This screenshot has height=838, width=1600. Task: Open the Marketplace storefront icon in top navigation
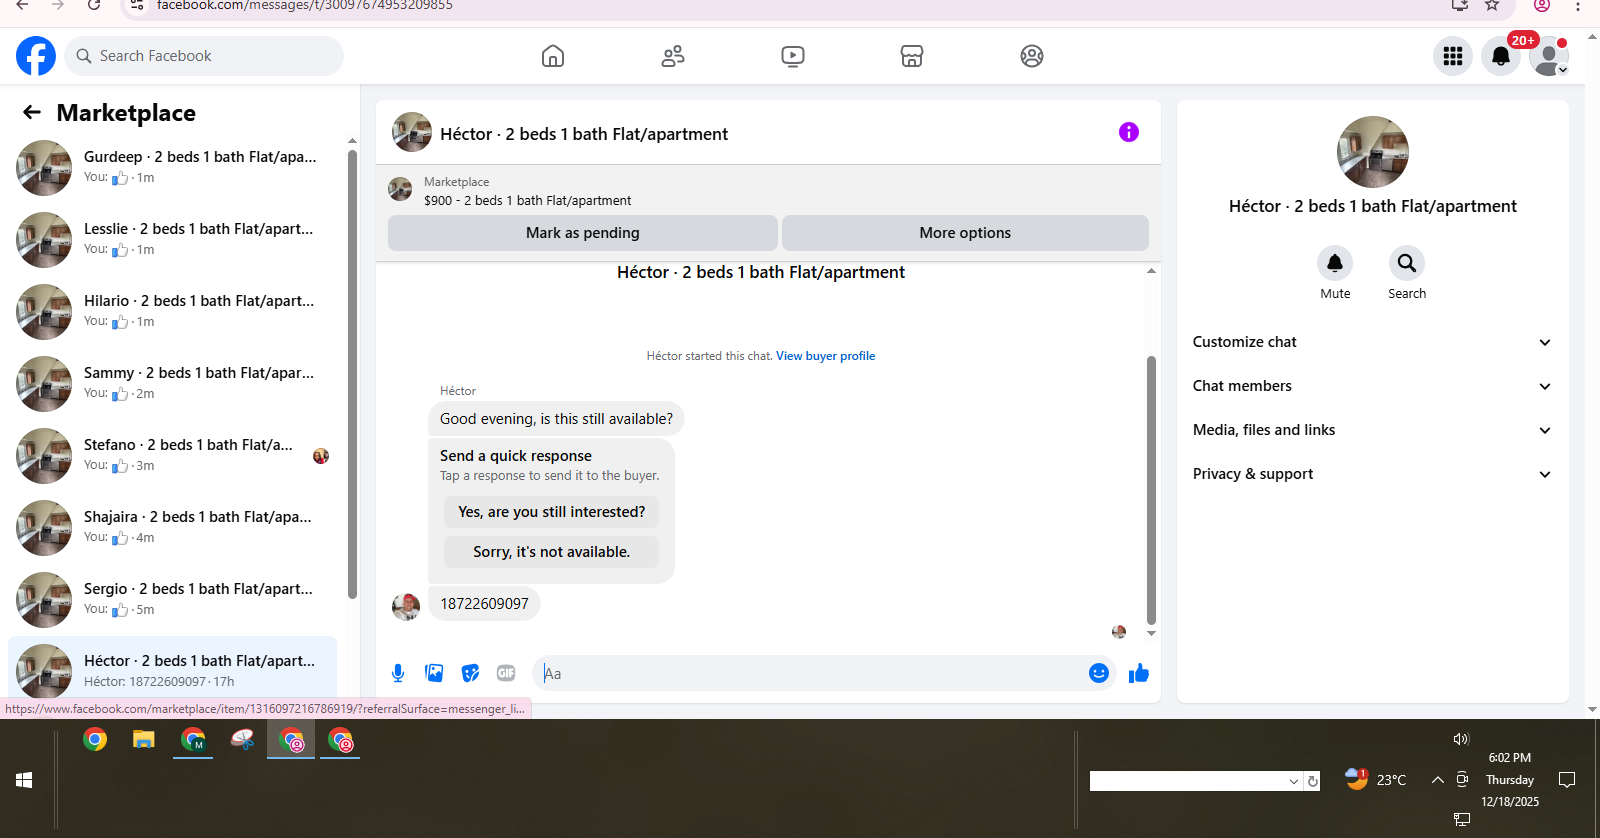912,56
